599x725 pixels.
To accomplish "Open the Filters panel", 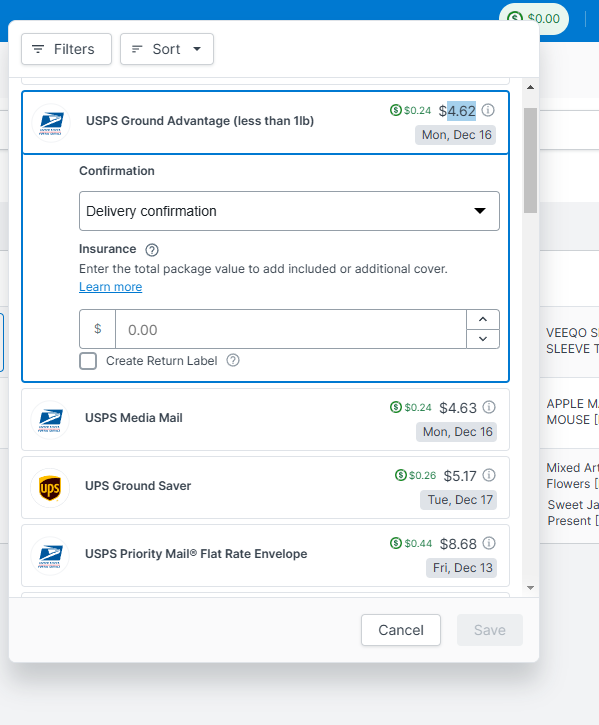I will pos(66,49).
